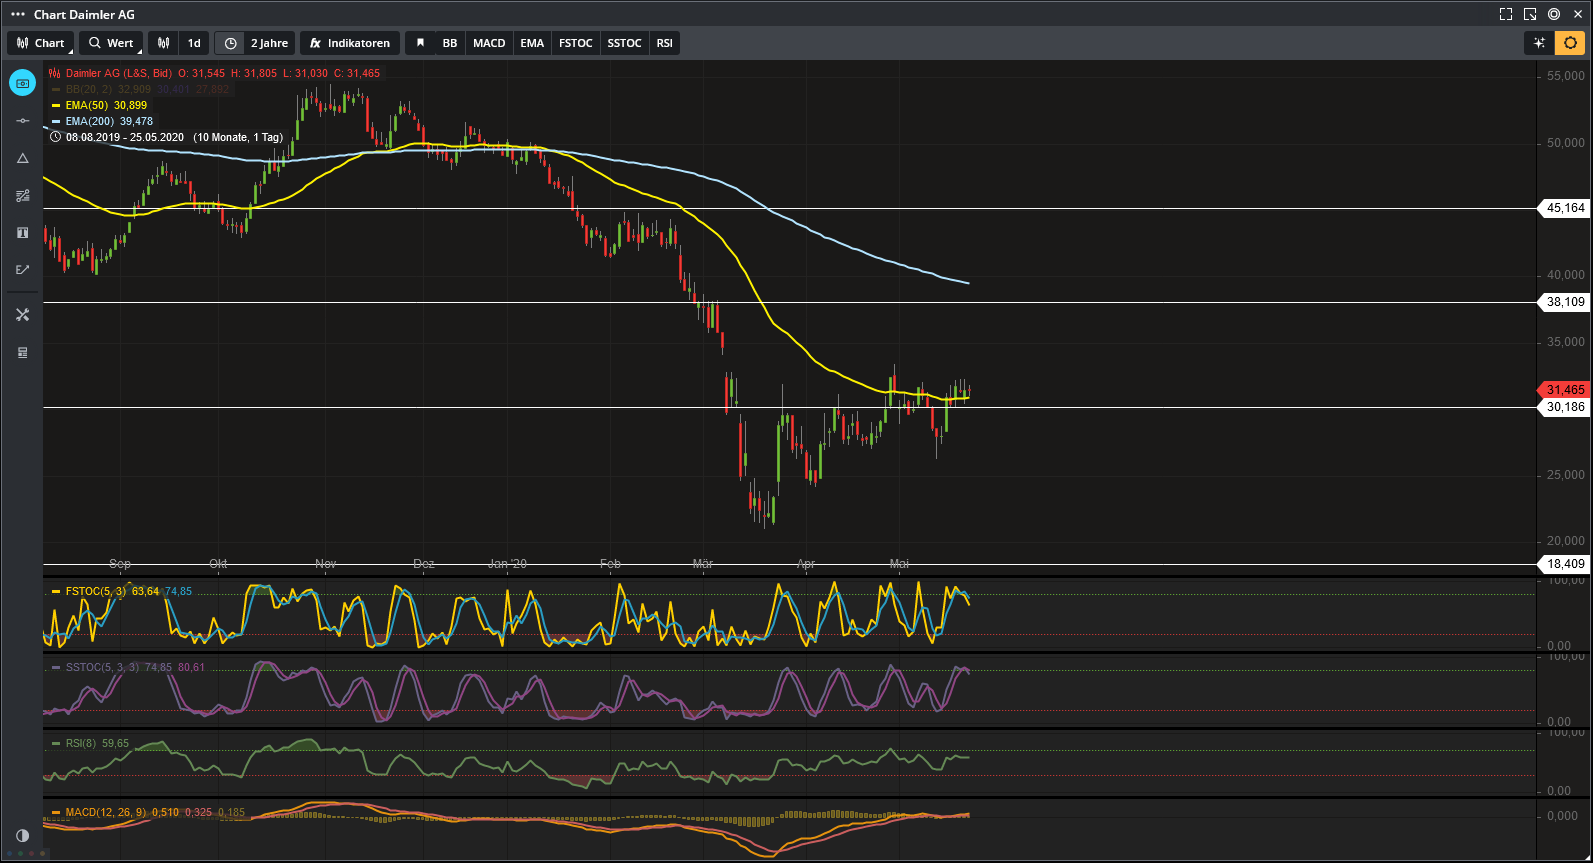Click the sparkle effects button
1593x863 pixels.
[1539, 43]
